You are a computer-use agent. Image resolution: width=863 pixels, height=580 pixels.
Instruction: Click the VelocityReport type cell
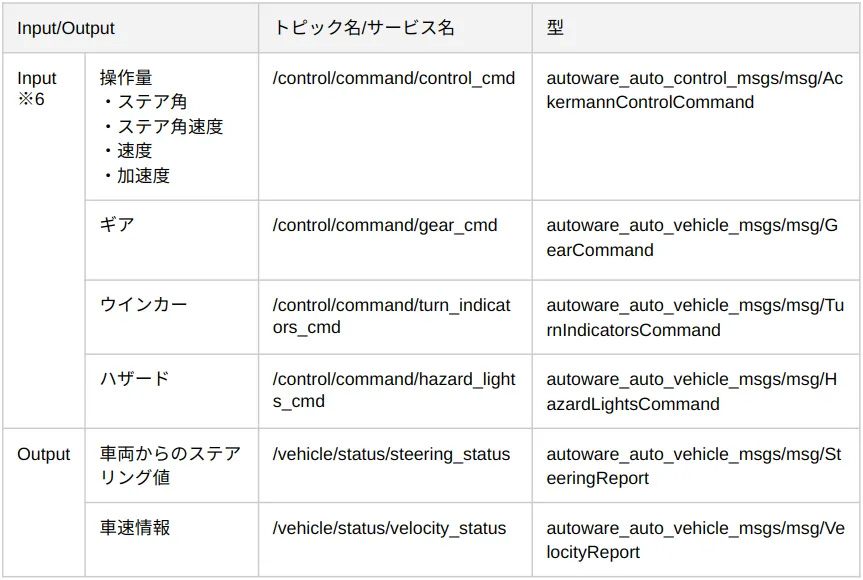(696, 539)
